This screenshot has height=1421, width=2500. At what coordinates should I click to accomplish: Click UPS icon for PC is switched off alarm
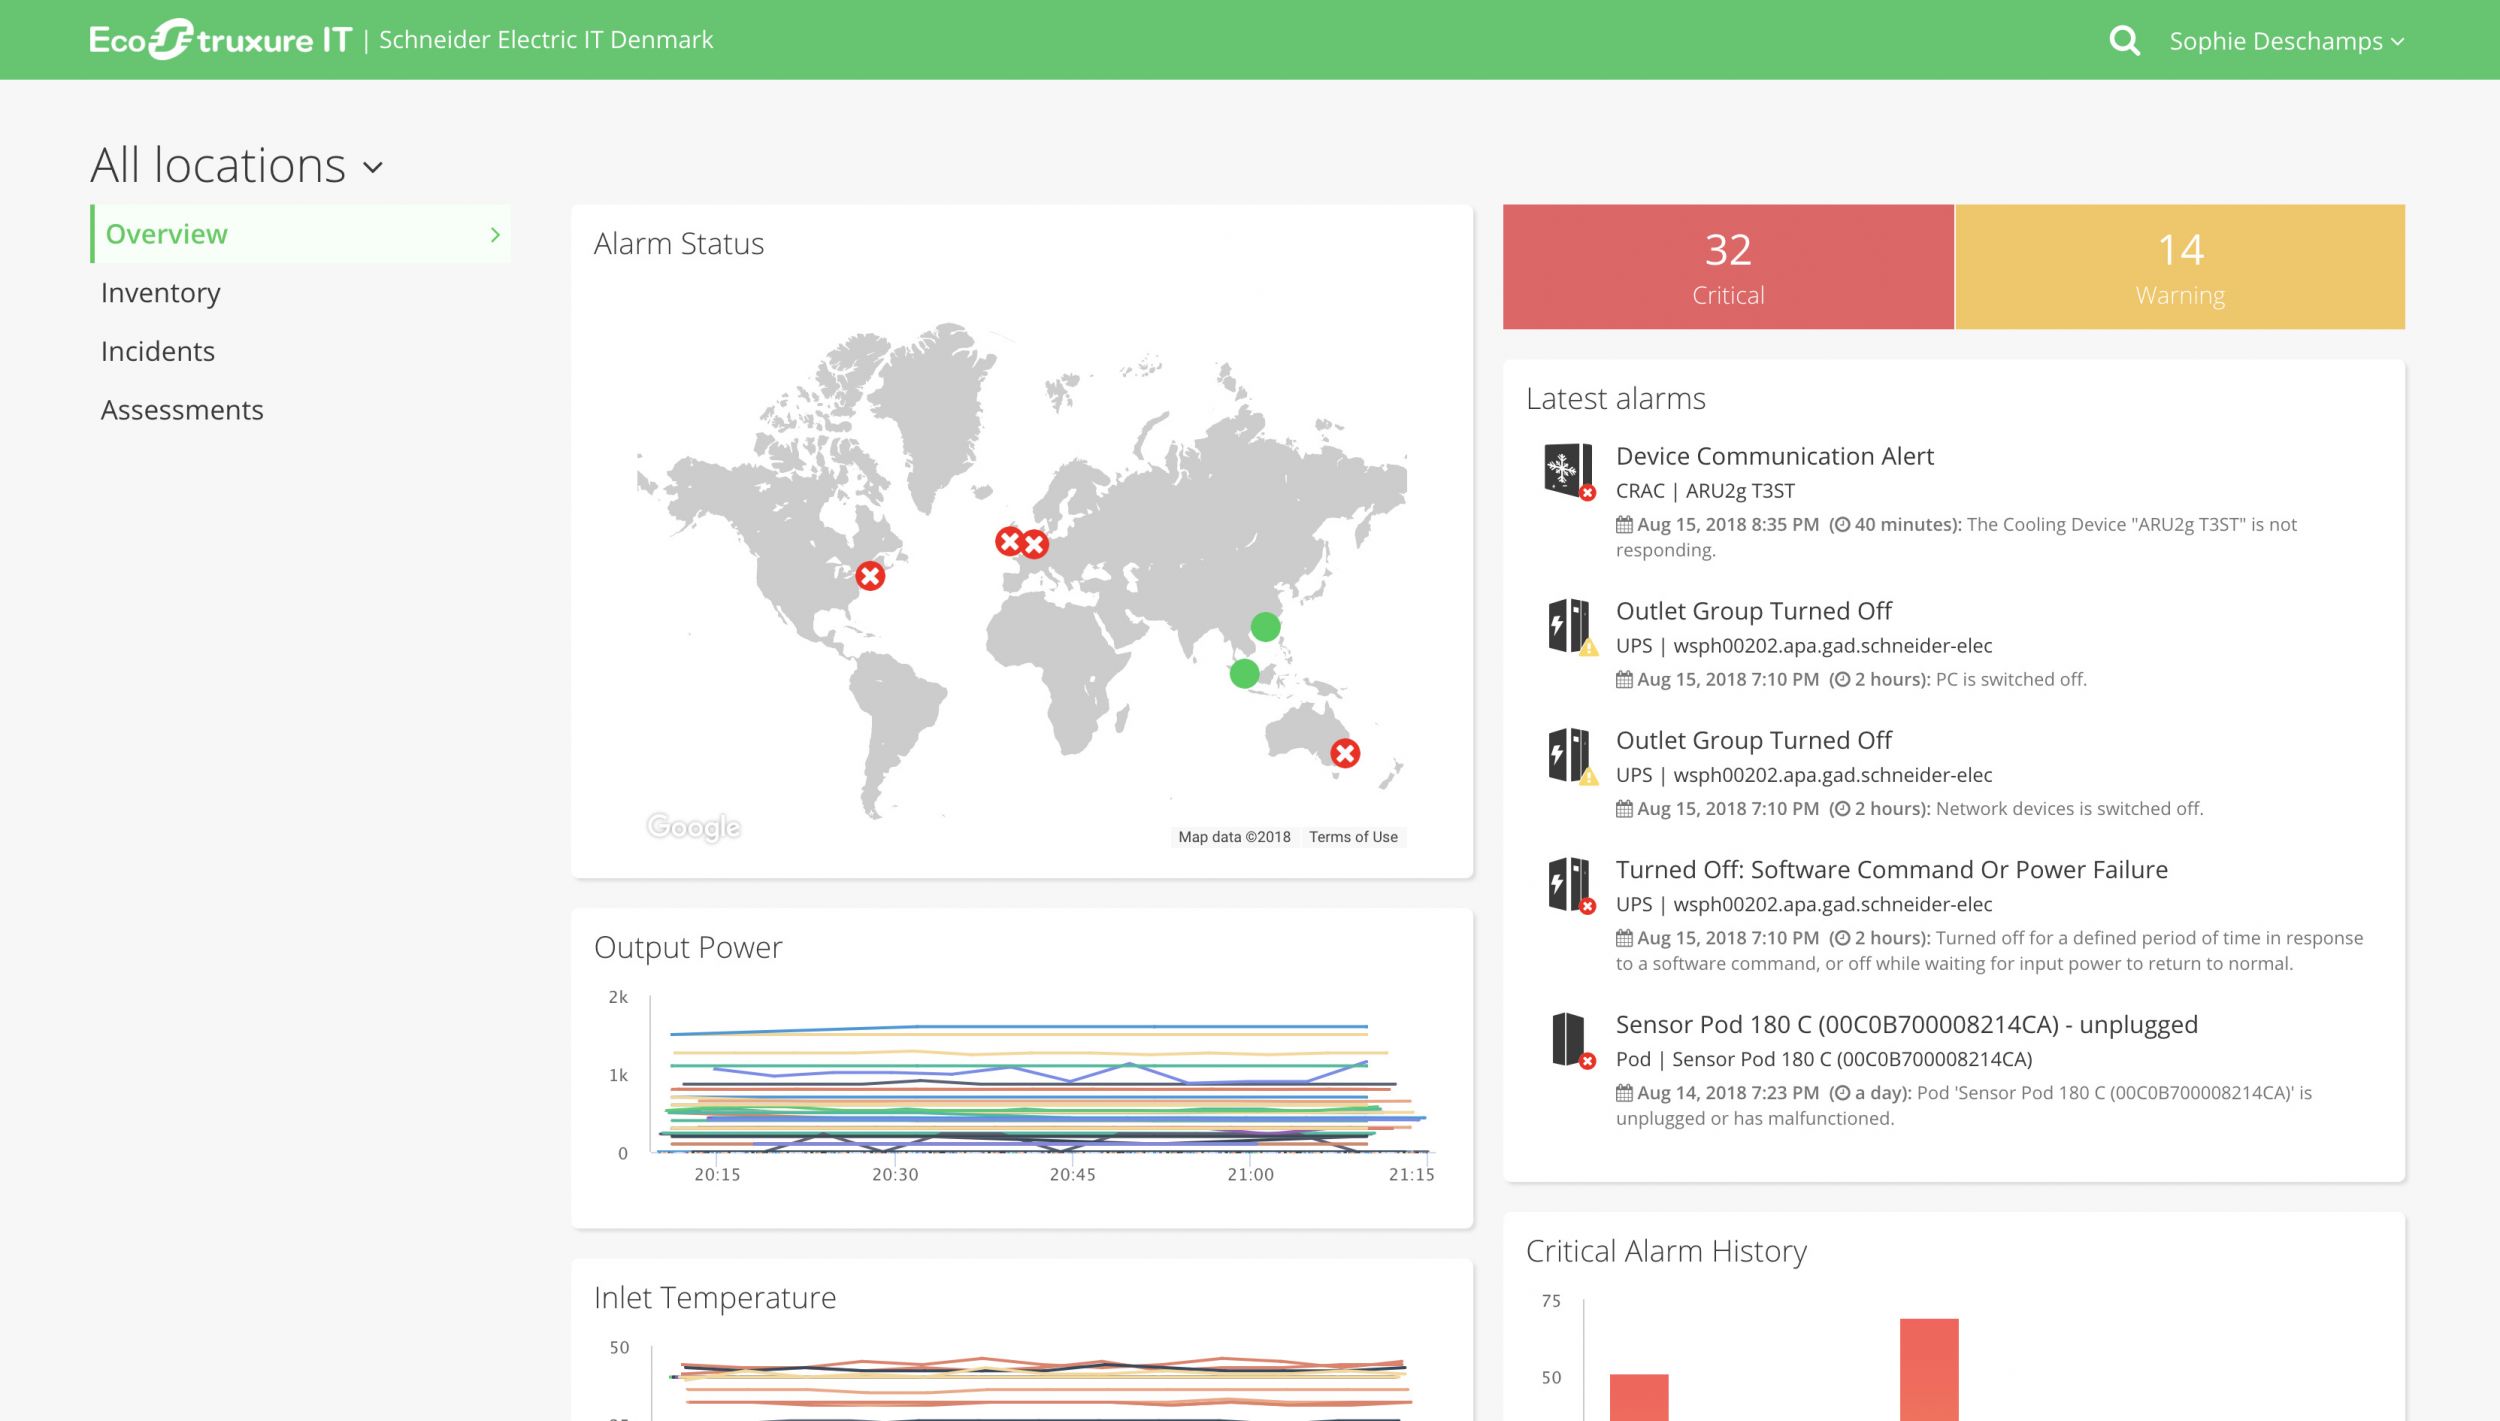[1571, 626]
